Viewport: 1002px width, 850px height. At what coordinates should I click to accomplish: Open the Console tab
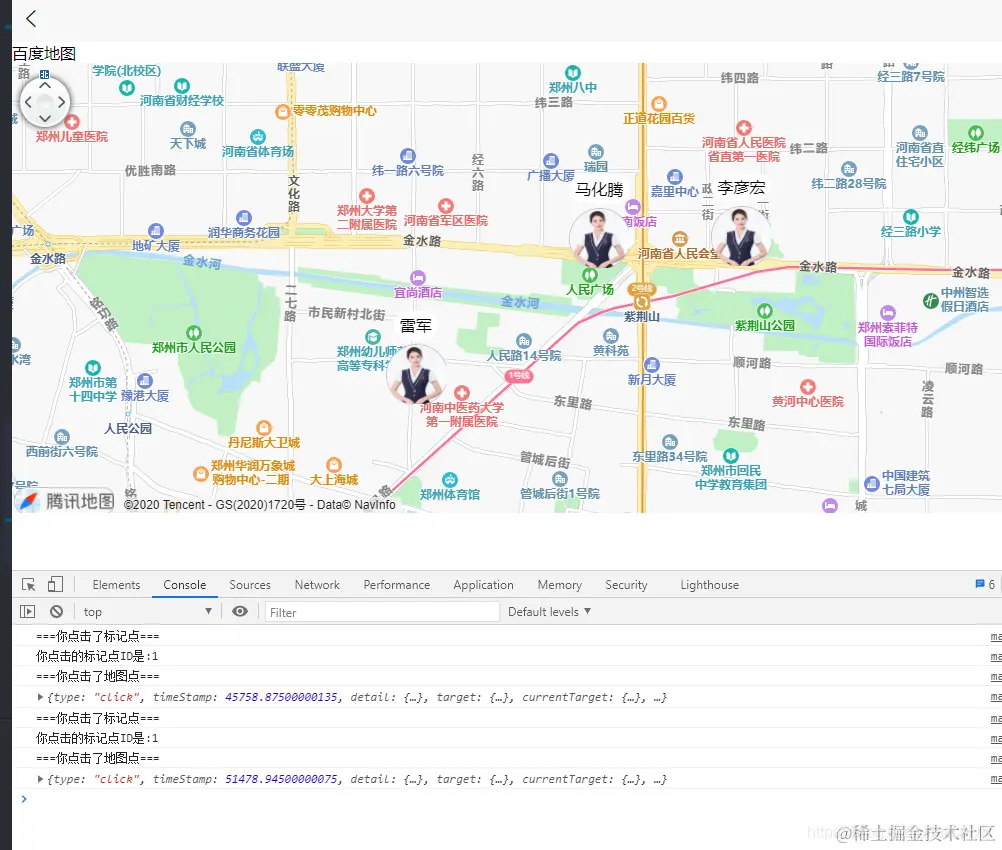click(185, 585)
